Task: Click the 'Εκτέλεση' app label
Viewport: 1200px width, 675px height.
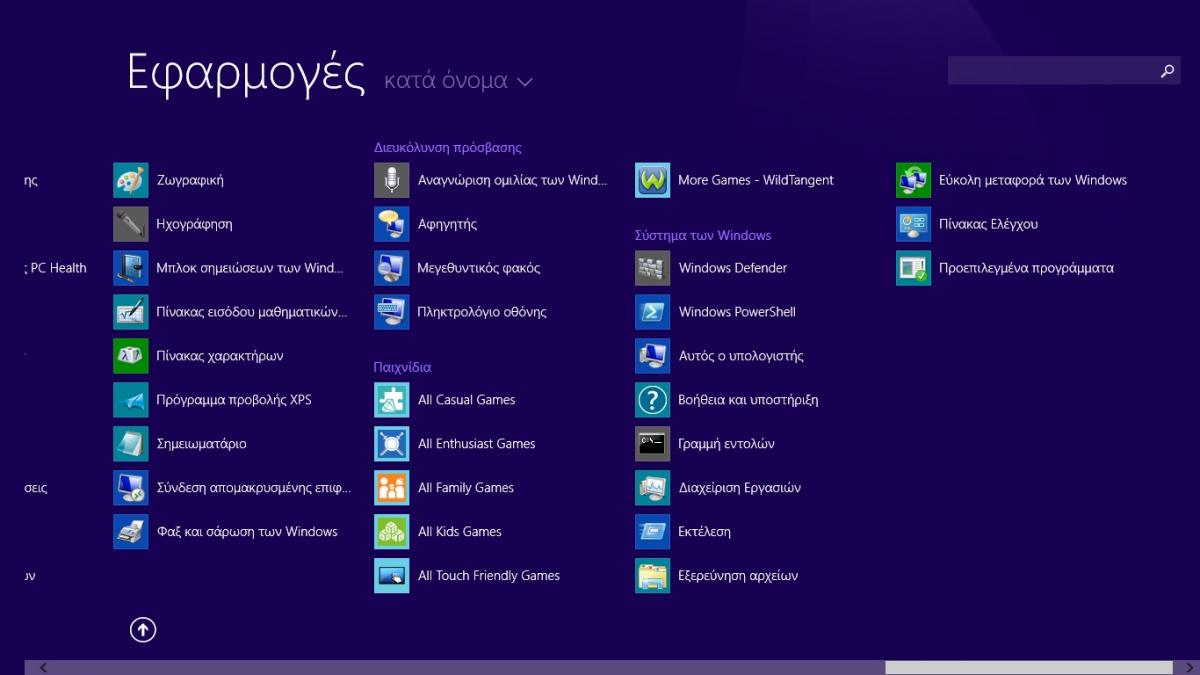Action: [705, 532]
